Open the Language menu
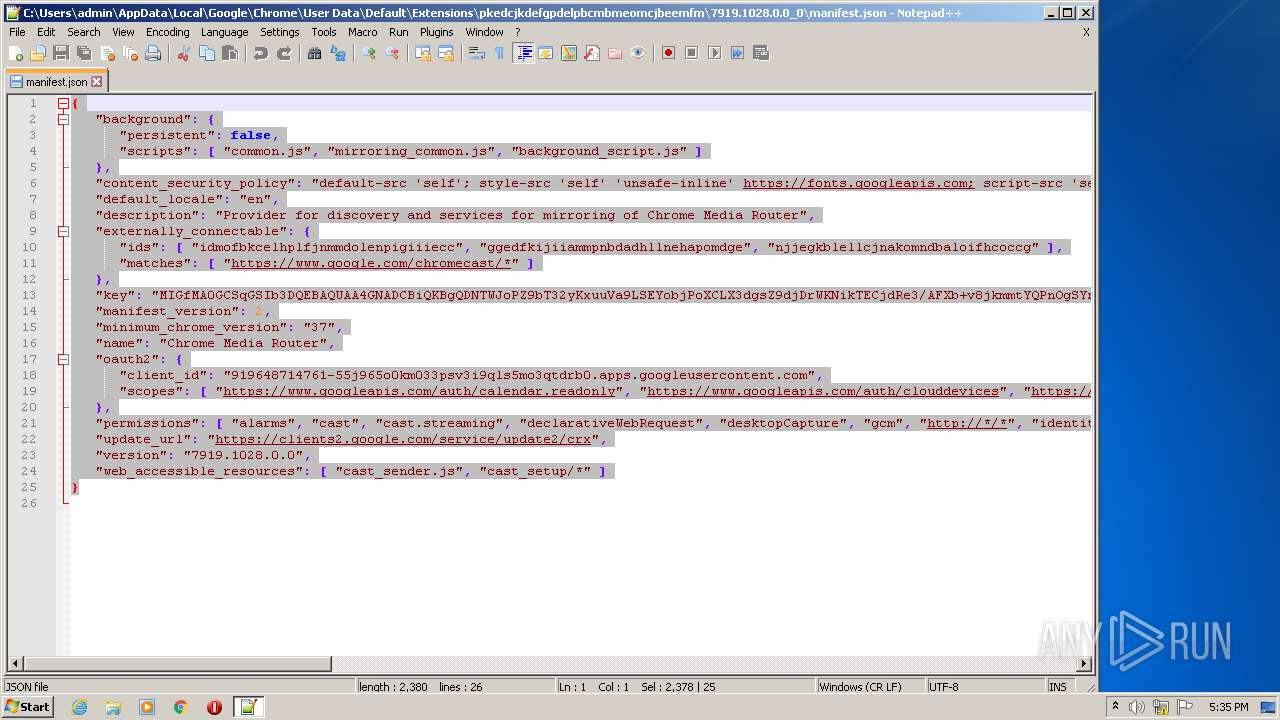The image size is (1280, 720). pyautogui.click(x=224, y=32)
